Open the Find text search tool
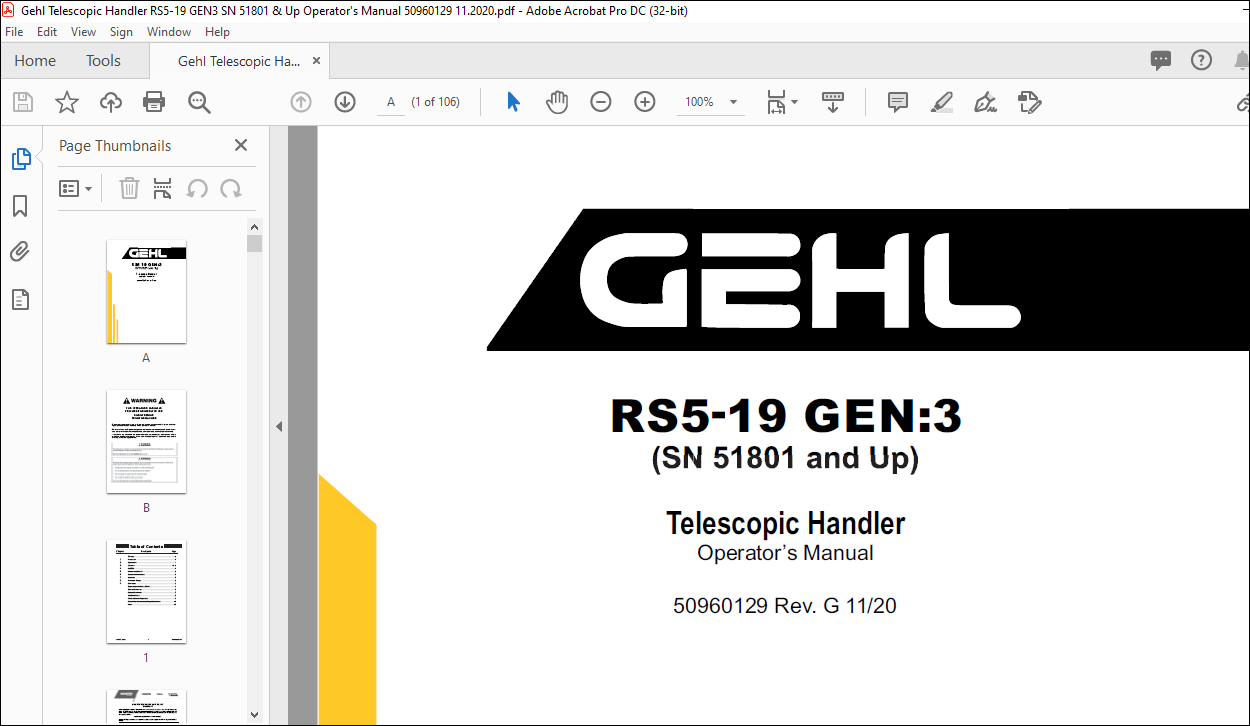Screen dimensions: 1250x726 click(199, 102)
